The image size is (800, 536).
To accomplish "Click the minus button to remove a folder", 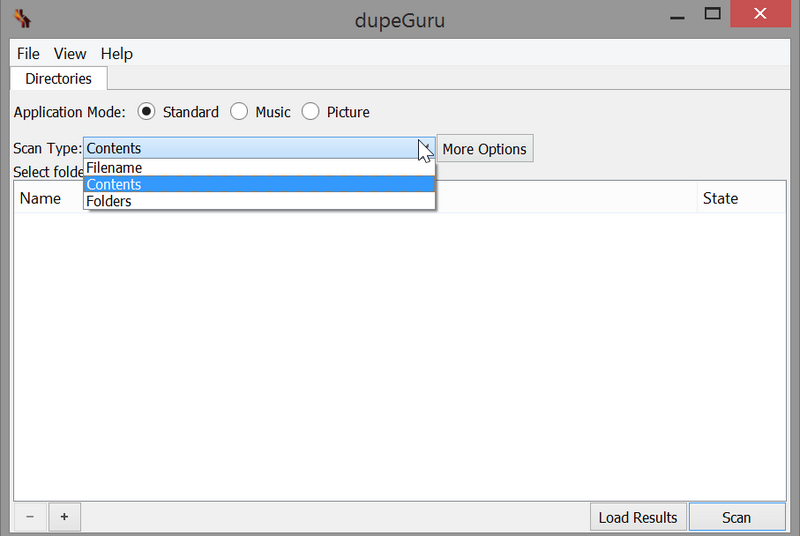I will (x=29, y=516).
